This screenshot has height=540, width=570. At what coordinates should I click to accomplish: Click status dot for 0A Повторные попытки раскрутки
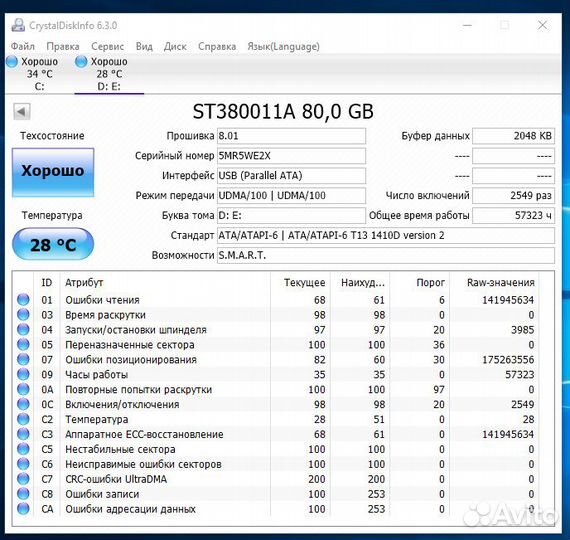(23, 389)
